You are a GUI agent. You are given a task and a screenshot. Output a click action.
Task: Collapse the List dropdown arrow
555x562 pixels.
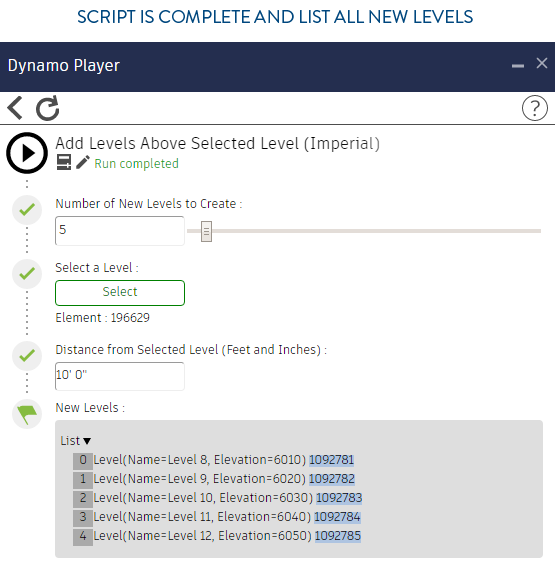pyautogui.click(x=87, y=441)
